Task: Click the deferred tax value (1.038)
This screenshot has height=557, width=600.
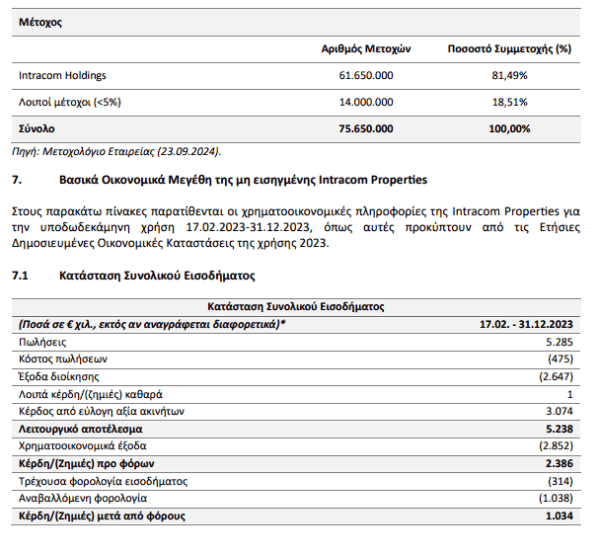Action: tap(556, 498)
